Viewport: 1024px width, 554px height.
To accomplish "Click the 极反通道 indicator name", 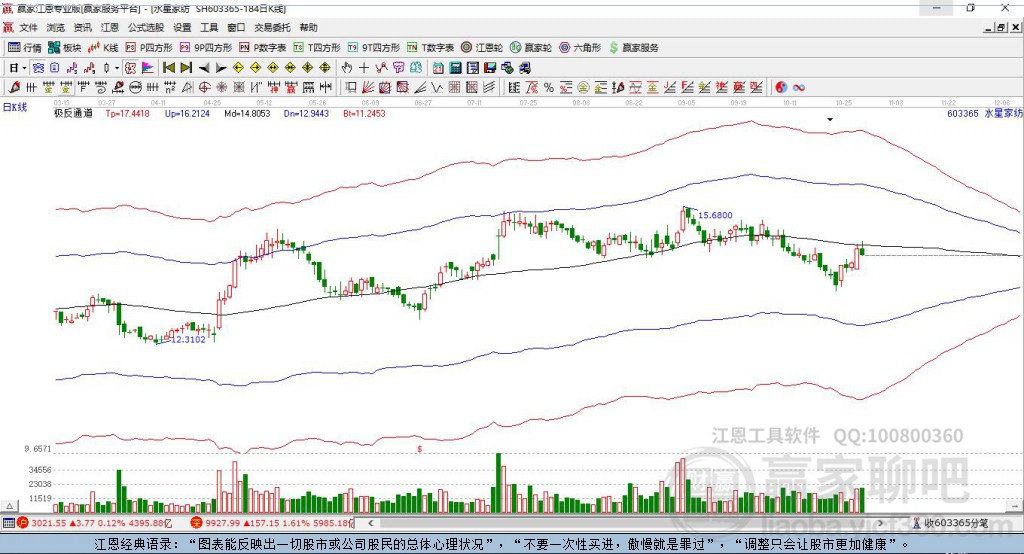I will 73,113.
